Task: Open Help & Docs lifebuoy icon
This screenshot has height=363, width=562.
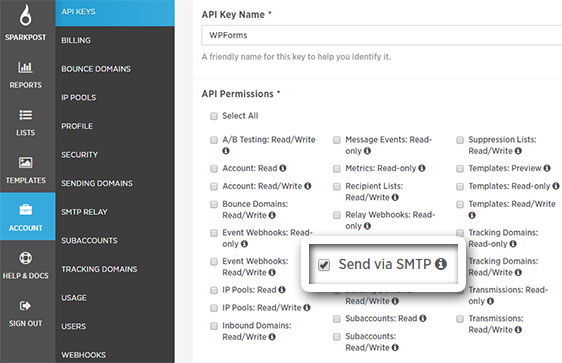Action: pyautogui.click(x=25, y=258)
